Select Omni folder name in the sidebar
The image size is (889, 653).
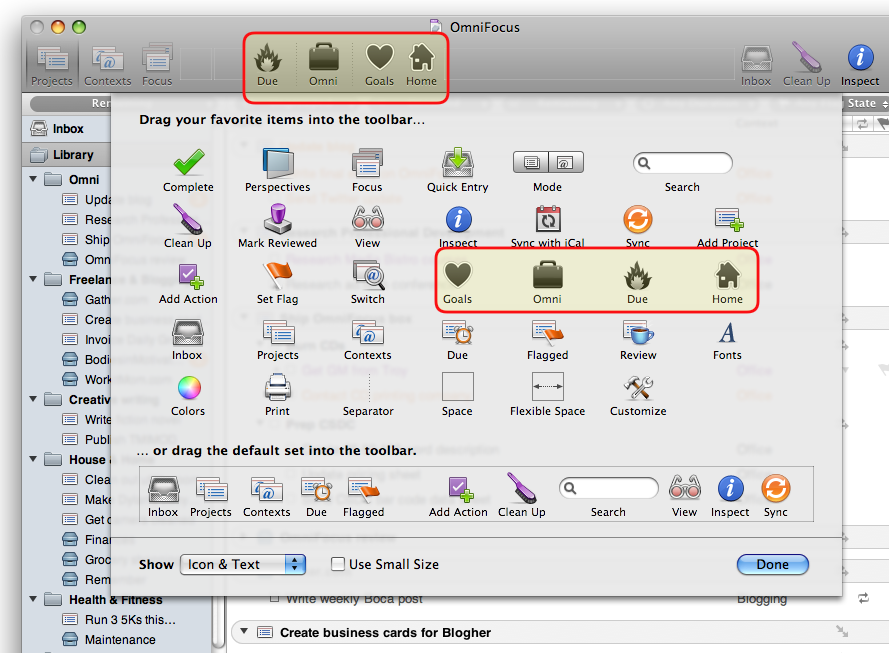click(x=84, y=180)
